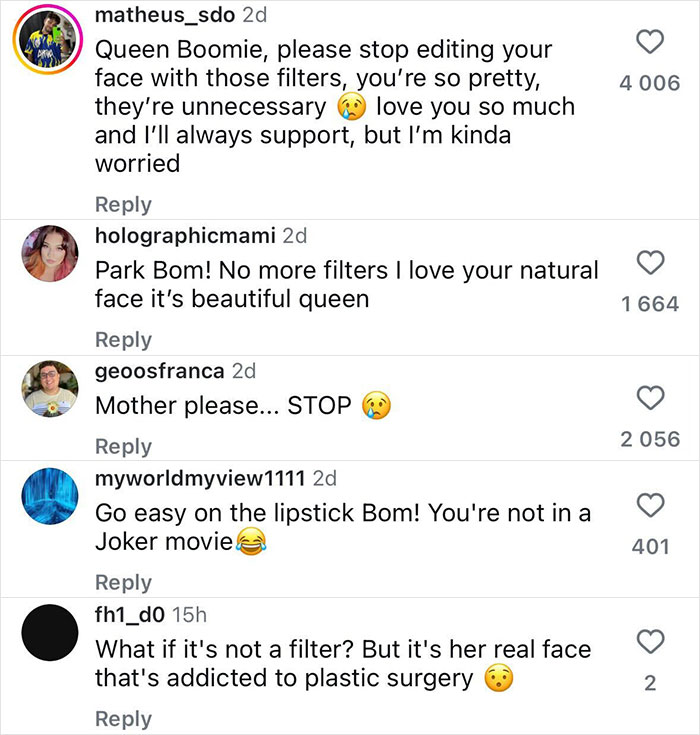Heart the fh1_d0 plastic surgery comment

(651, 641)
